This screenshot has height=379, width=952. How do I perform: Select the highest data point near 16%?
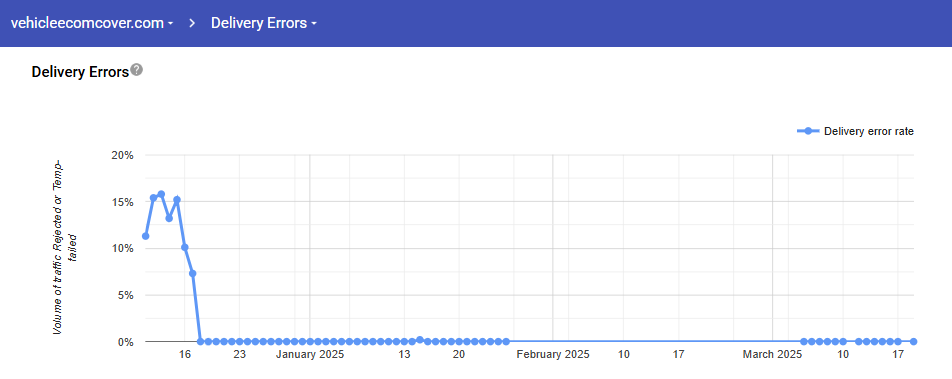click(161, 194)
